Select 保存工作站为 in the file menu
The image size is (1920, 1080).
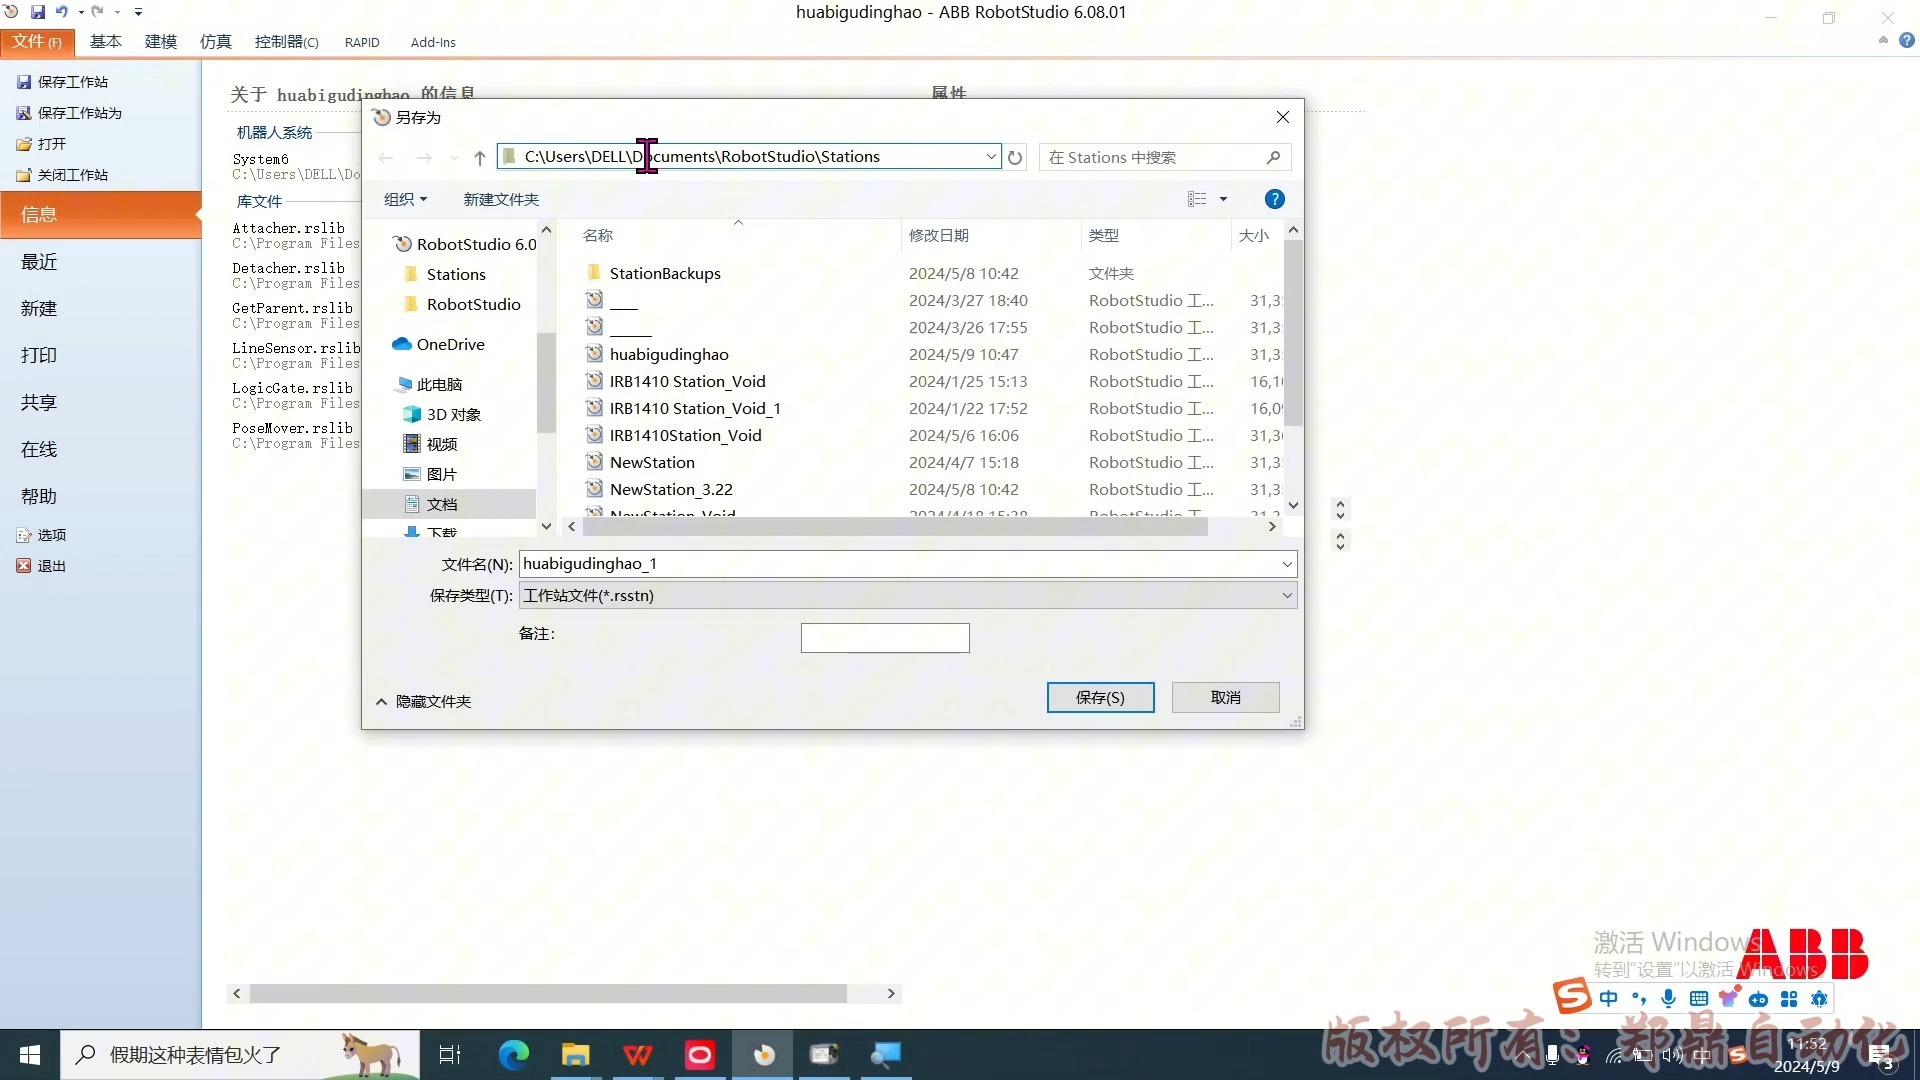tap(80, 113)
